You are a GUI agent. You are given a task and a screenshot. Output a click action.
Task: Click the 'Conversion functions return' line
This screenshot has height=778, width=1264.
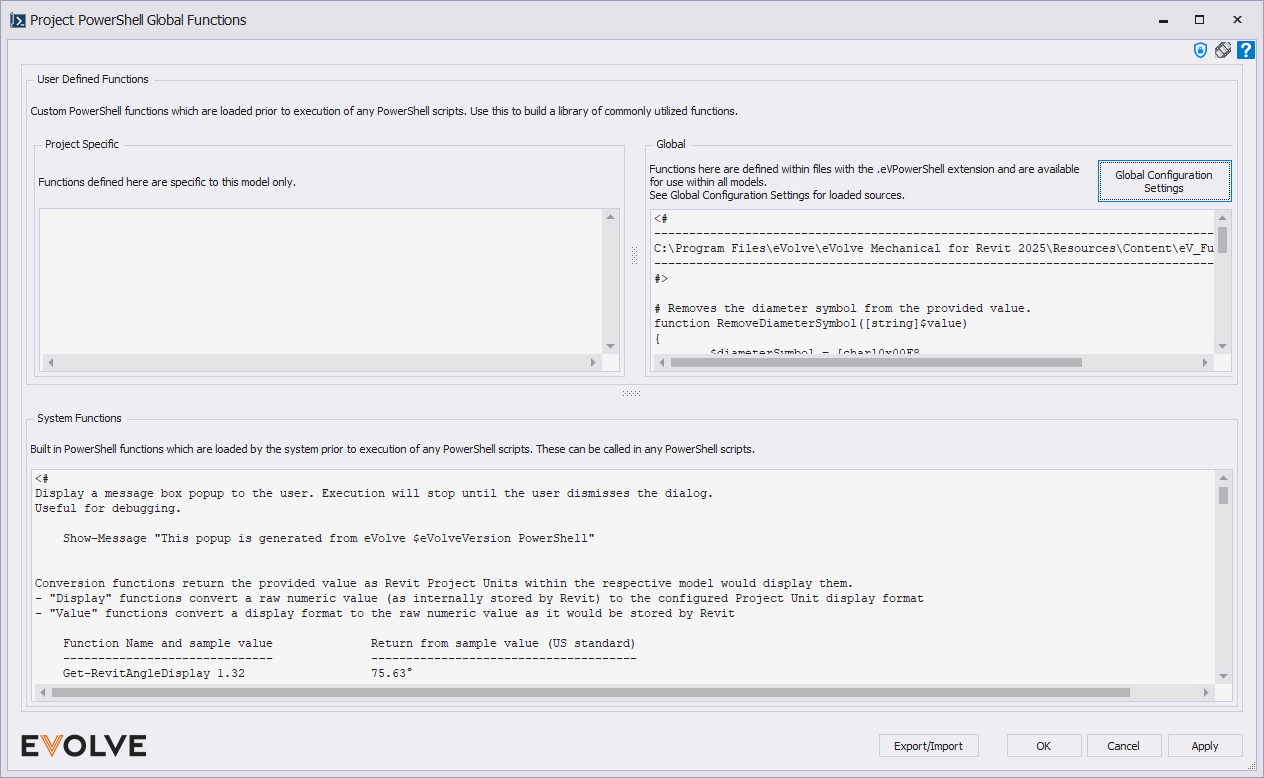pyautogui.click(x=444, y=583)
